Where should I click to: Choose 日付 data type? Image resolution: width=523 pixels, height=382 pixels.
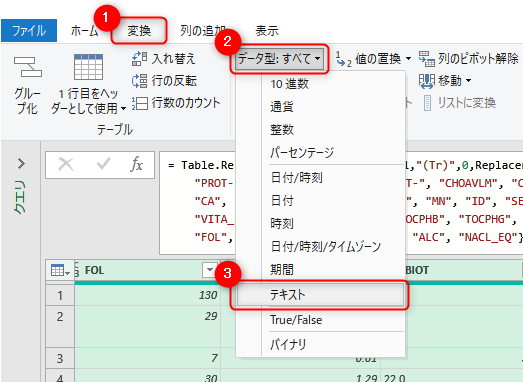tap(320, 201)
